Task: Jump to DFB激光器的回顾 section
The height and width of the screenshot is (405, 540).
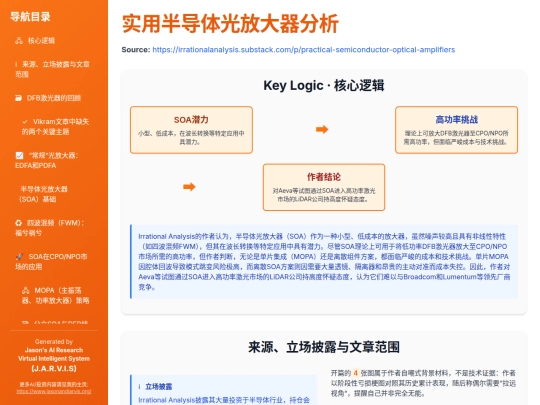Action: (54, 98)
